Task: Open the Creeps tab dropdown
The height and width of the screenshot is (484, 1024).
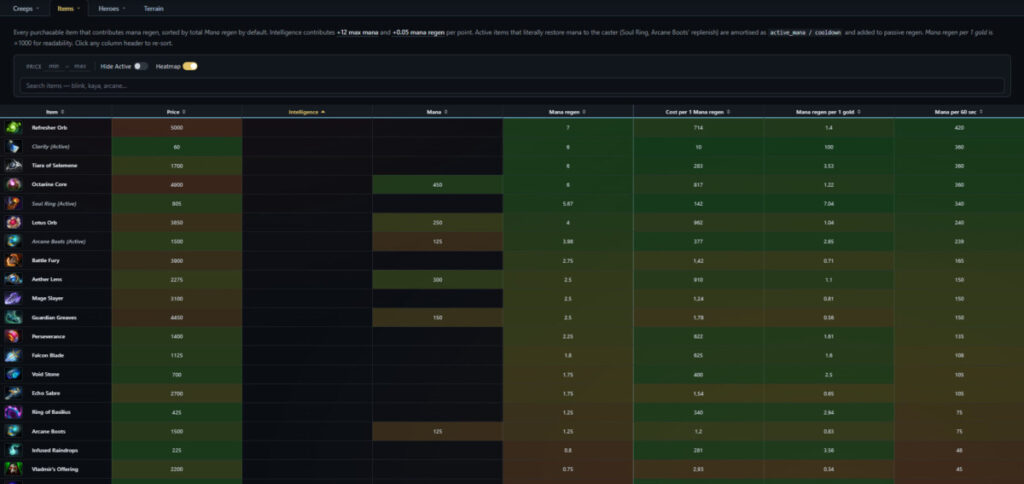Action: tap(26, 8)
